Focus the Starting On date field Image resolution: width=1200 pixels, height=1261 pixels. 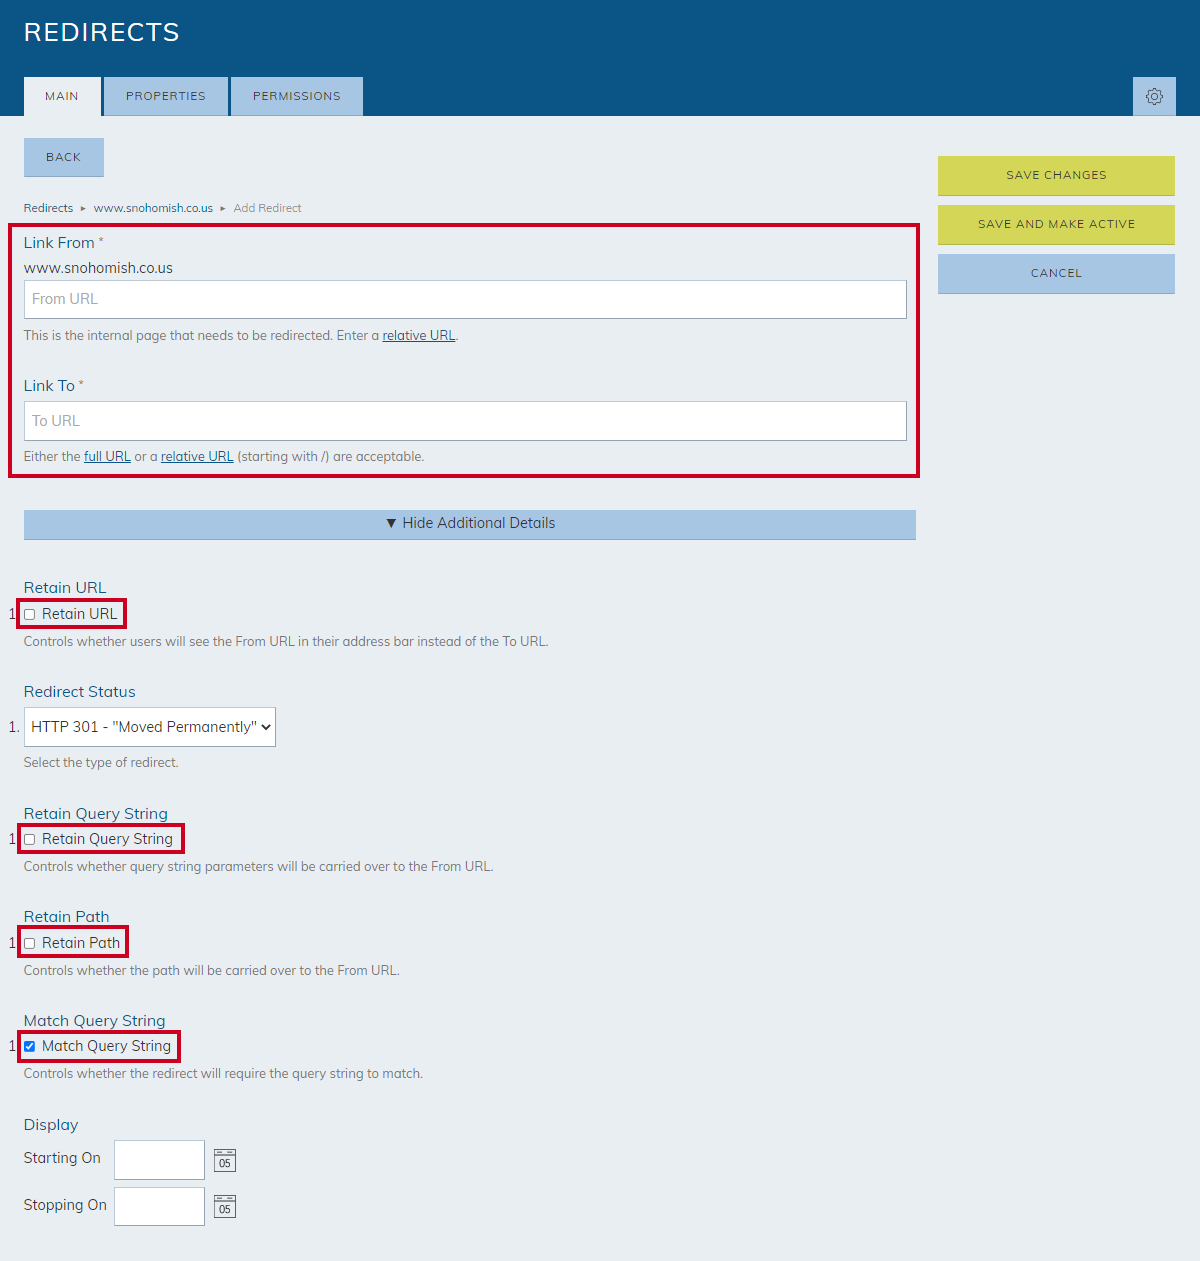(159, 1160)
